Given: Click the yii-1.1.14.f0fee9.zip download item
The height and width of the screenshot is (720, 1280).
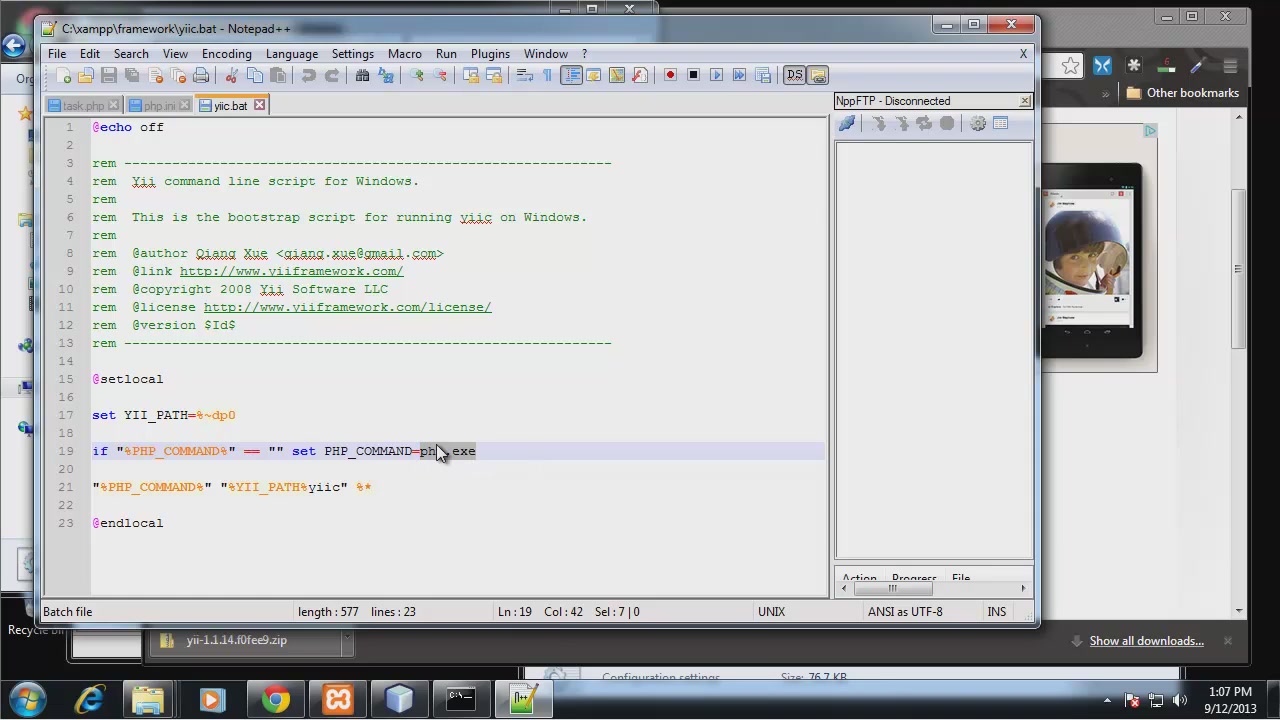Looking at the screenshot, I should [245, 641].
